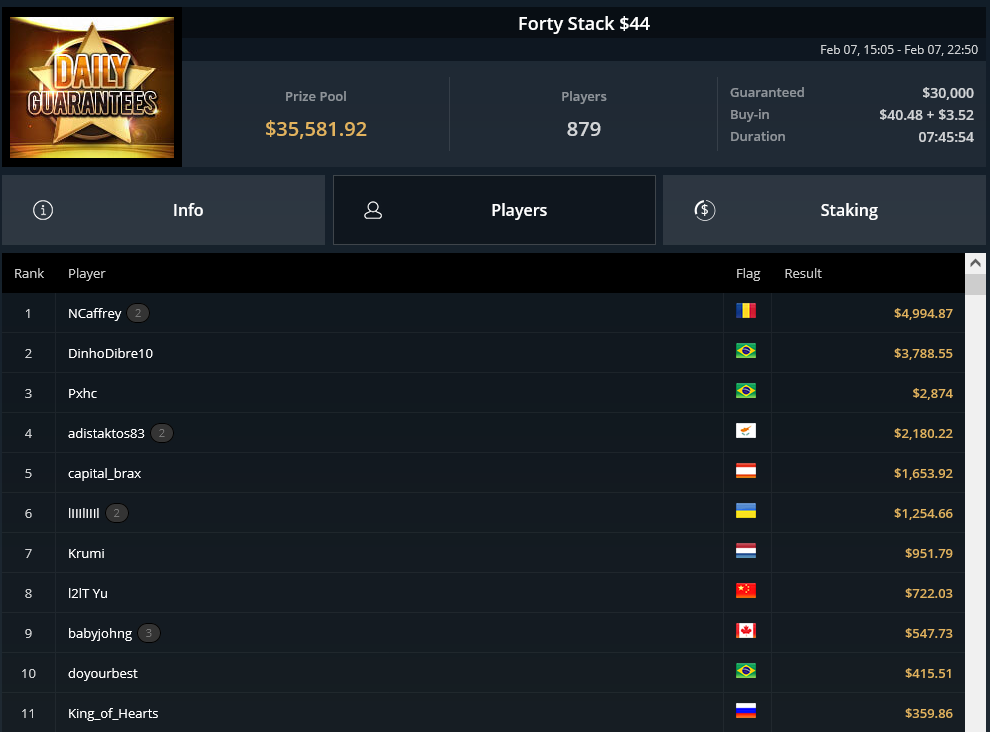Click the $359.86 result
This screenshot has width=990, height=732.
pyautogui.click(x=929, y=713)
